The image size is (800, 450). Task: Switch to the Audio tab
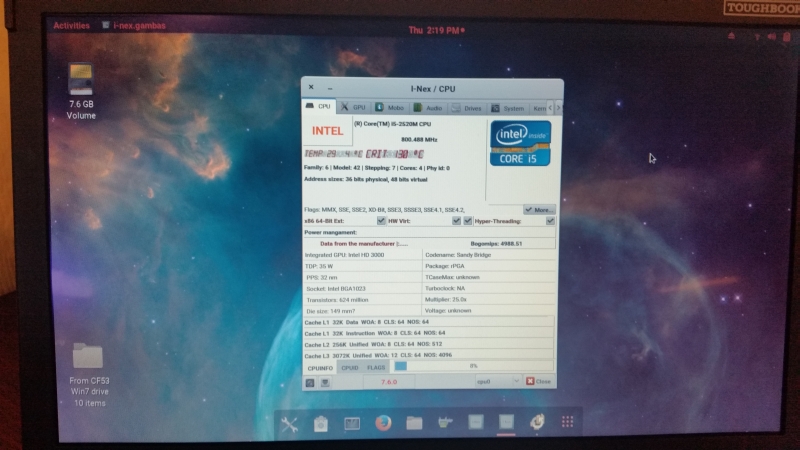428,108
